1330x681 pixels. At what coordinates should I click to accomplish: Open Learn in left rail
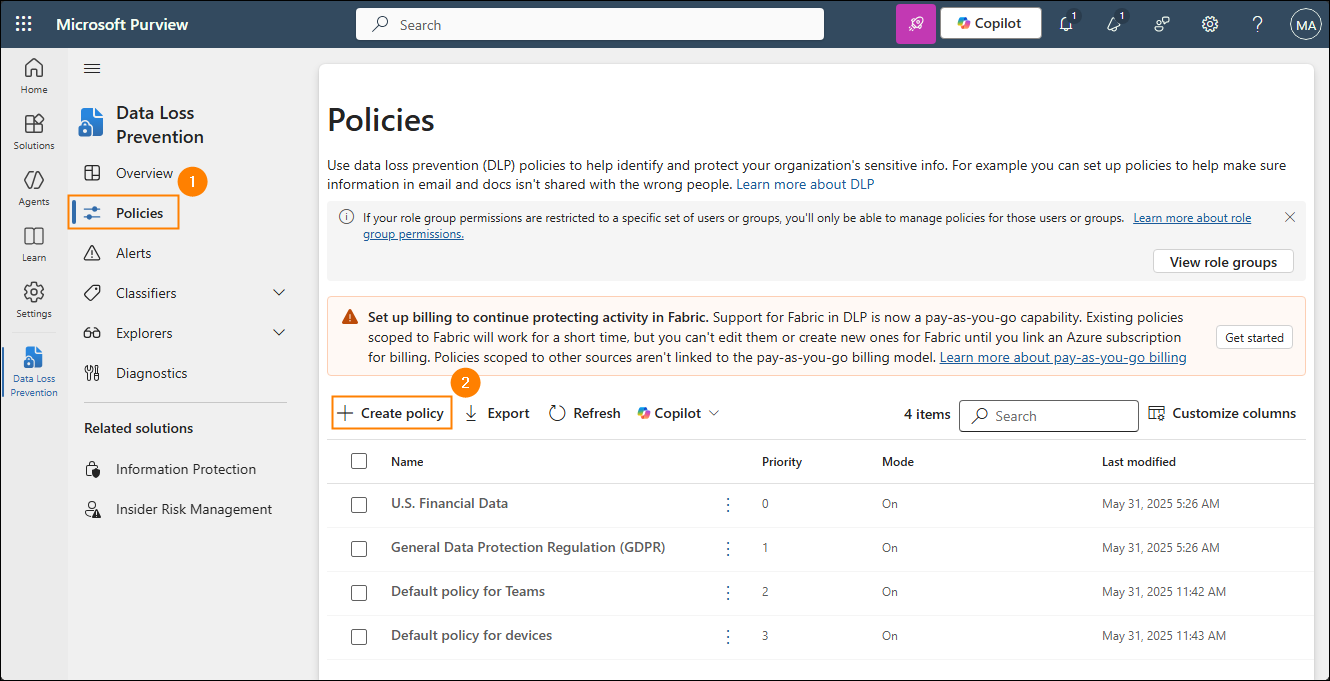[x=34, y=244]
